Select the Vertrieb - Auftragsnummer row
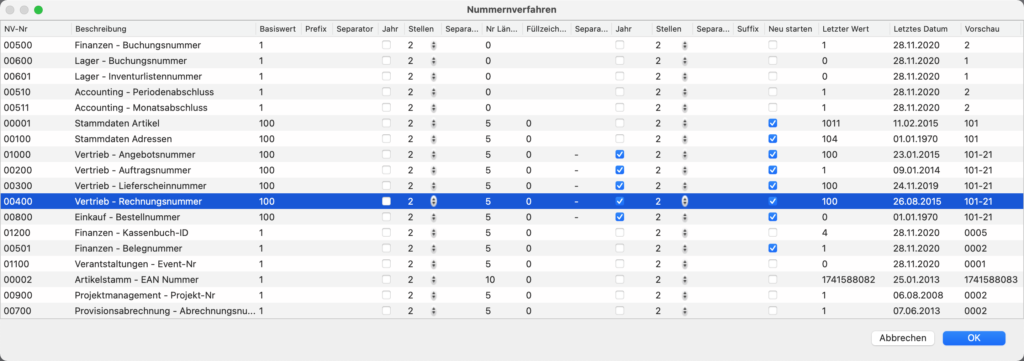 (x=512, y=170)
